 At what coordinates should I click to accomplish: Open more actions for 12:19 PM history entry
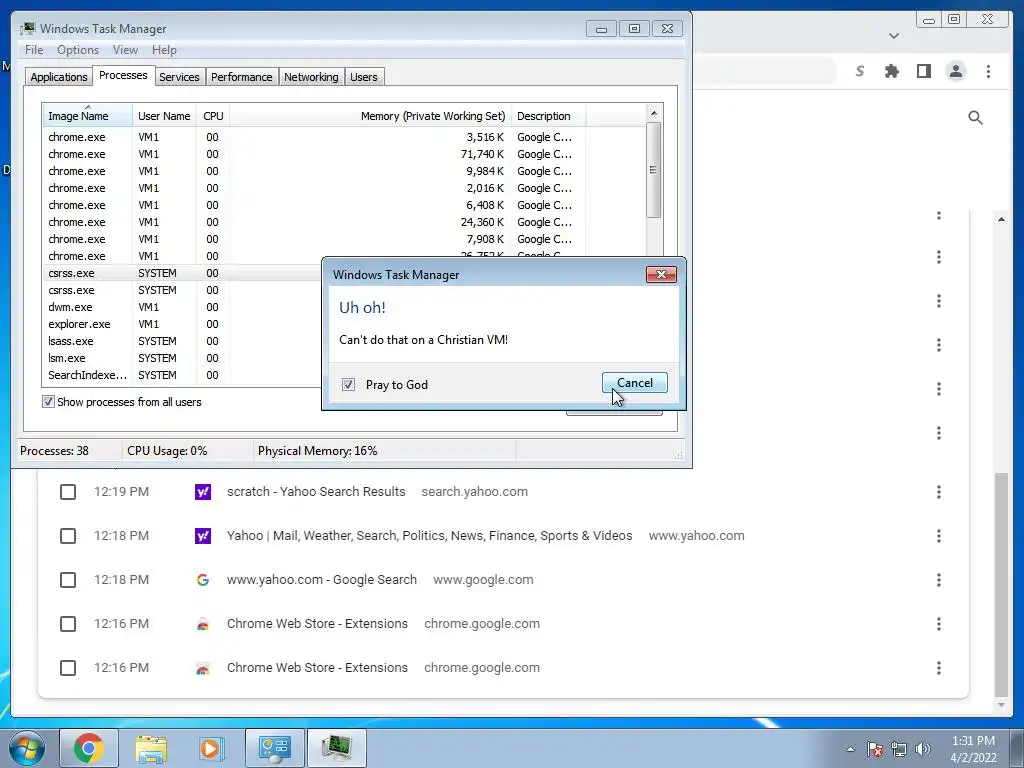[x=938, y=492]
